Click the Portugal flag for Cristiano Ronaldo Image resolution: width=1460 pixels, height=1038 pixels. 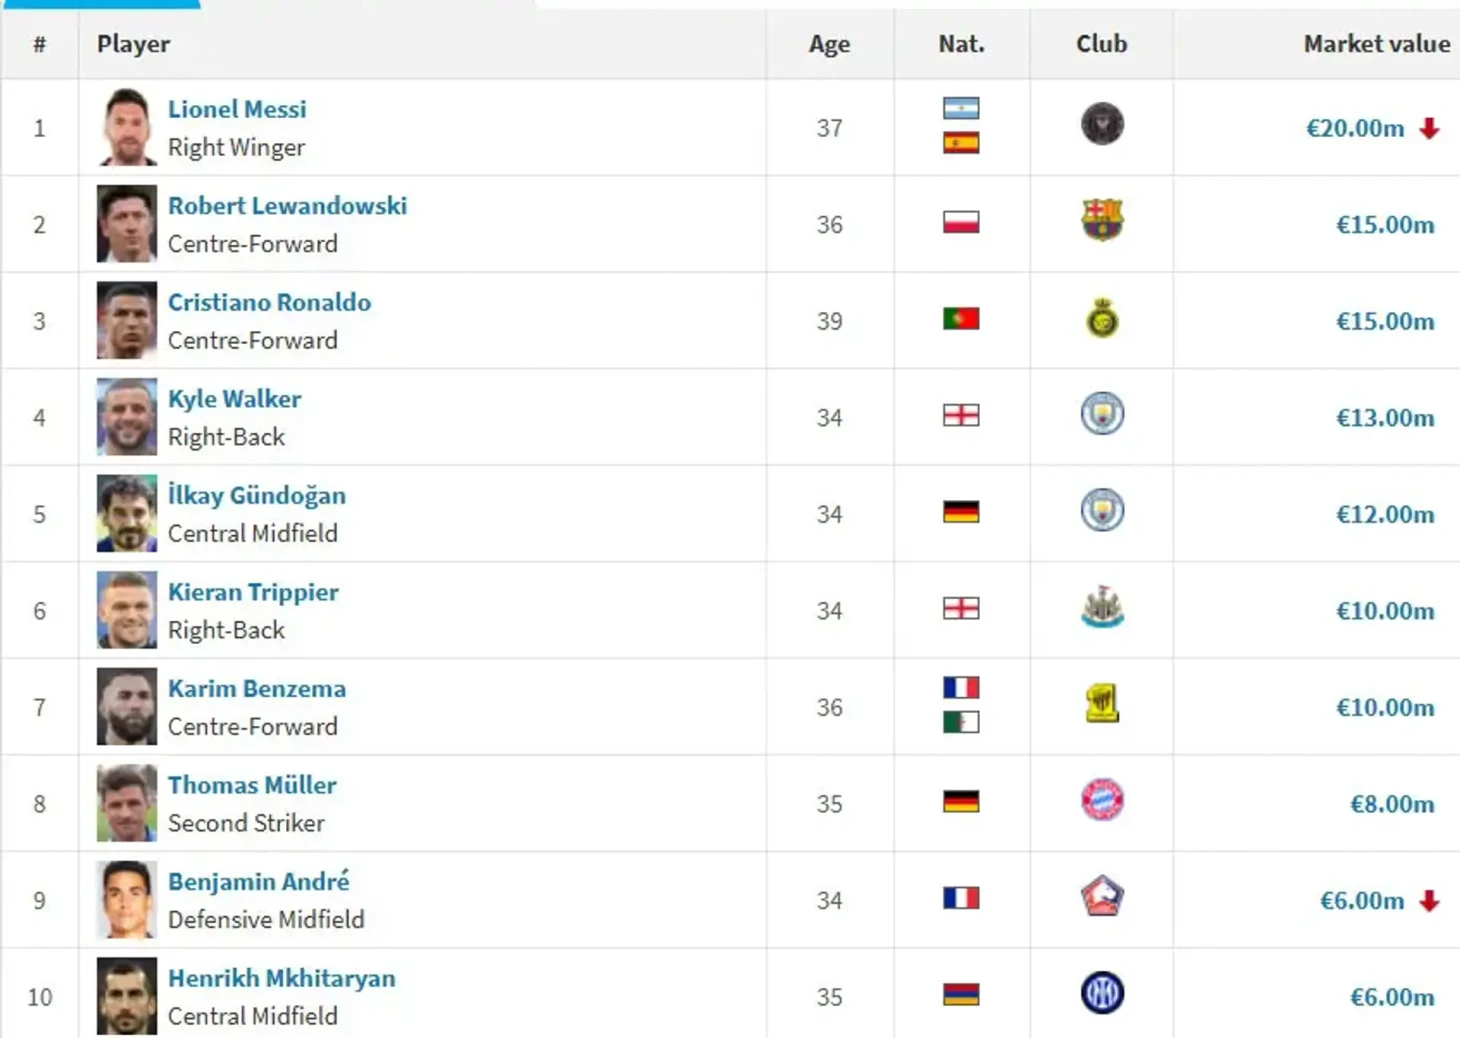961,319
